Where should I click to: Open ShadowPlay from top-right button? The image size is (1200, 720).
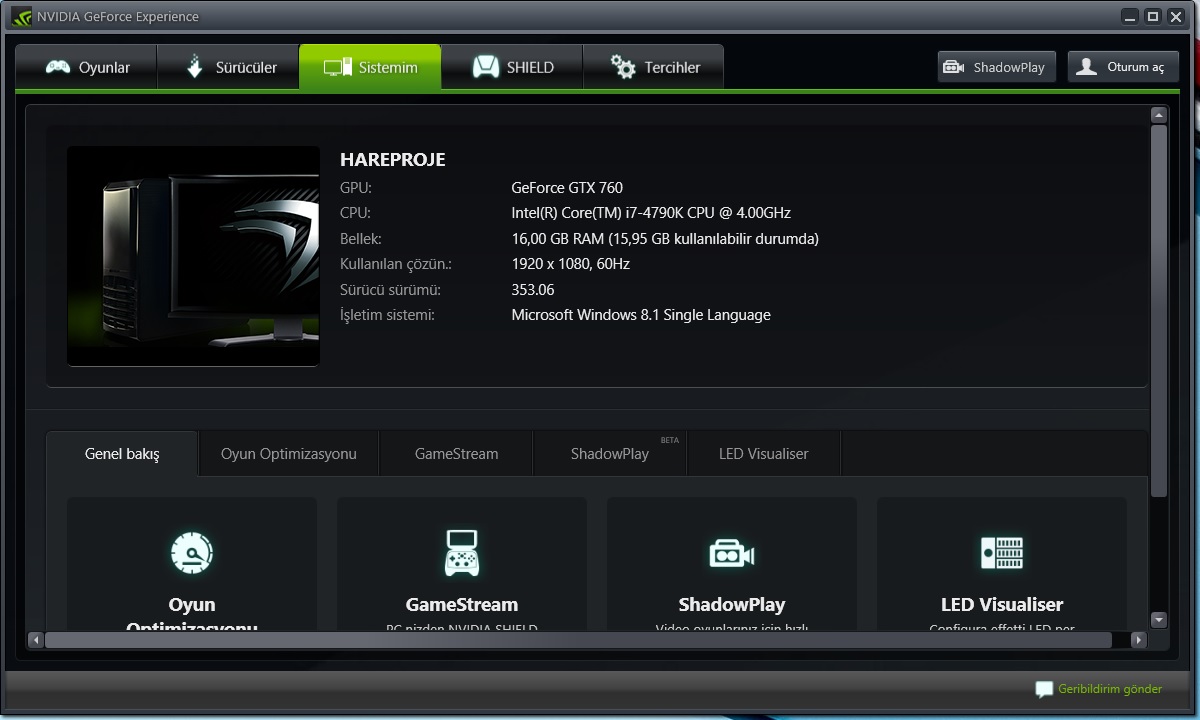coord(996,67)
